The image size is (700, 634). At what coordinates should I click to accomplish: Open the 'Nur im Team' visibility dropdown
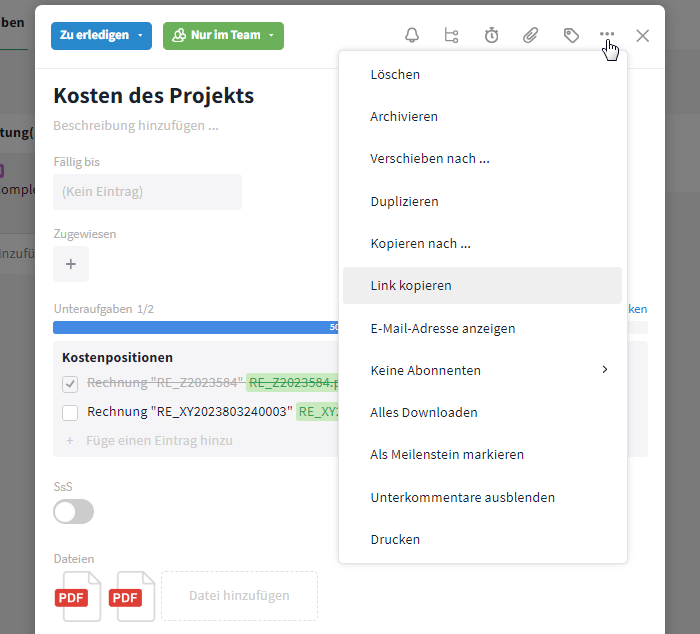click(223, 36)
